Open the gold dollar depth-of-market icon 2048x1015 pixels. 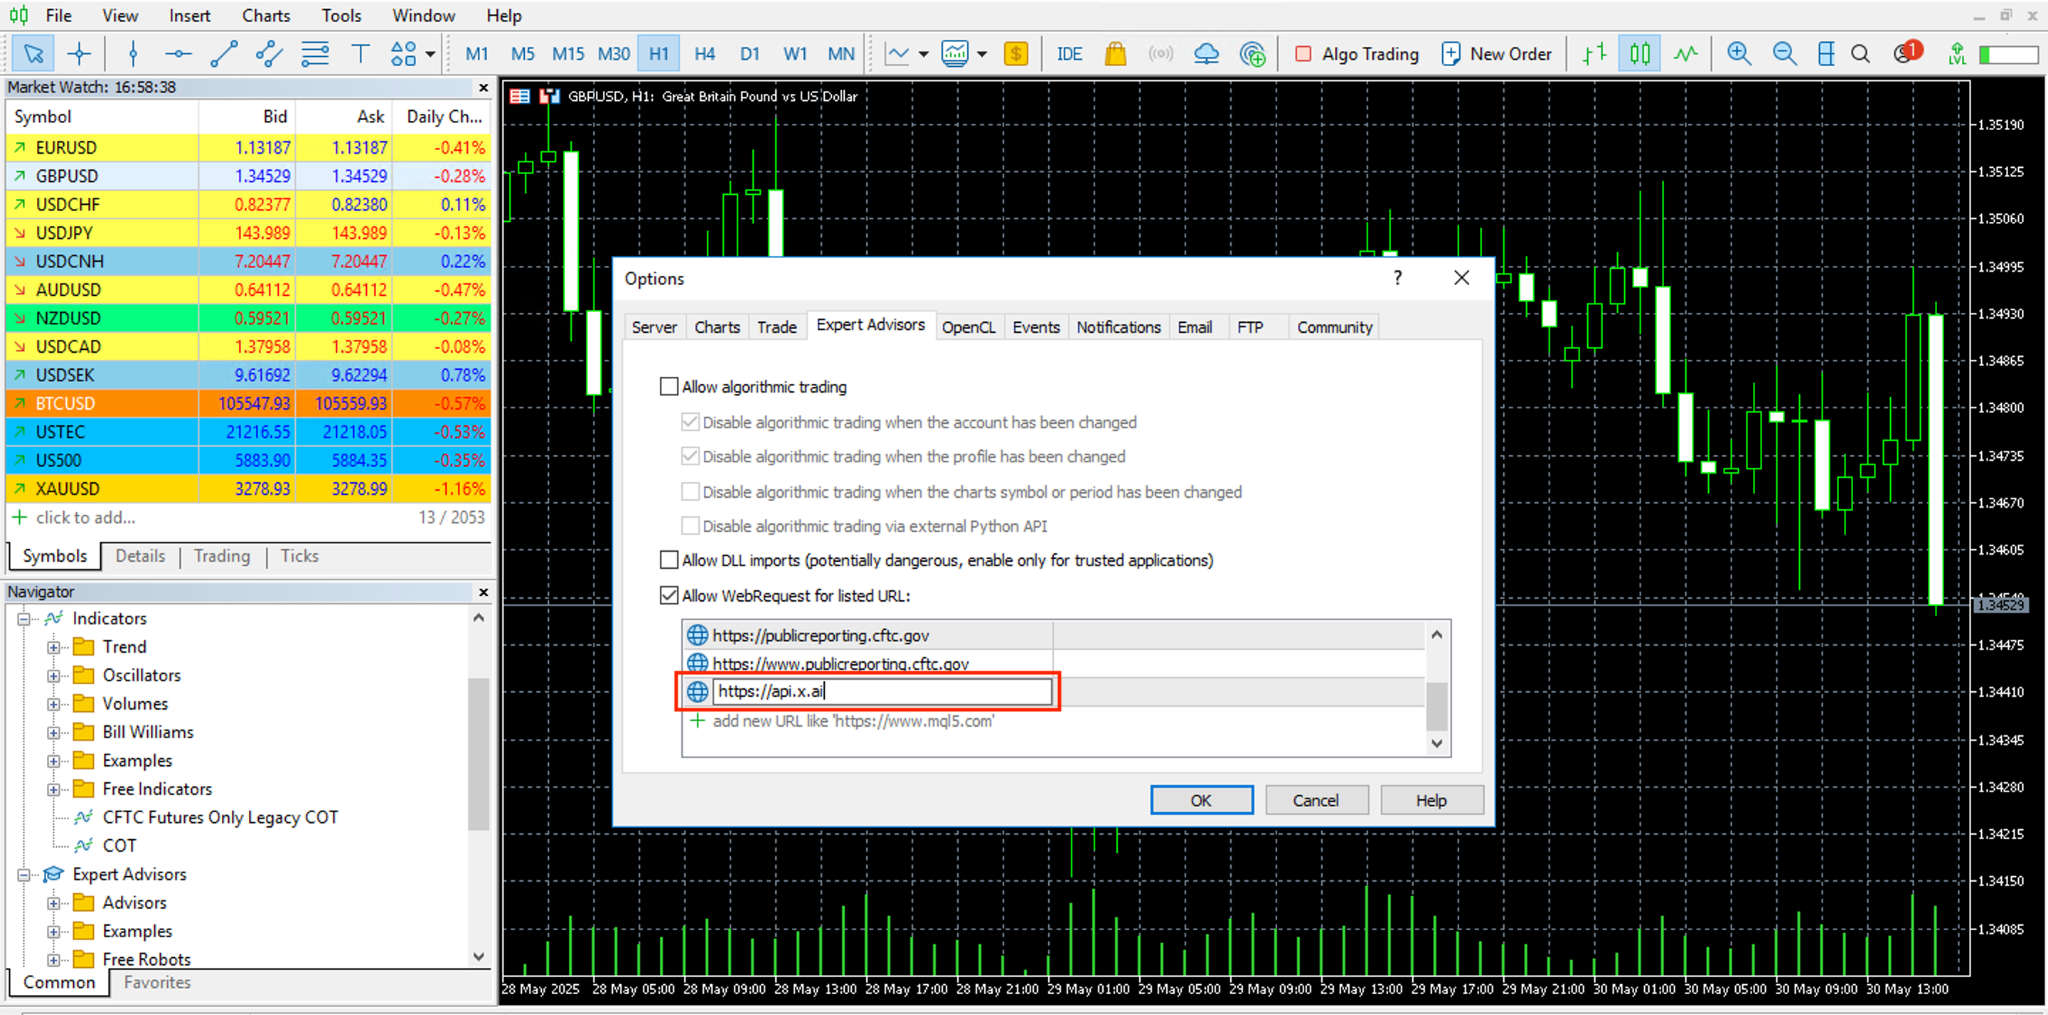pyautogui.click(x=1015, y=54)
